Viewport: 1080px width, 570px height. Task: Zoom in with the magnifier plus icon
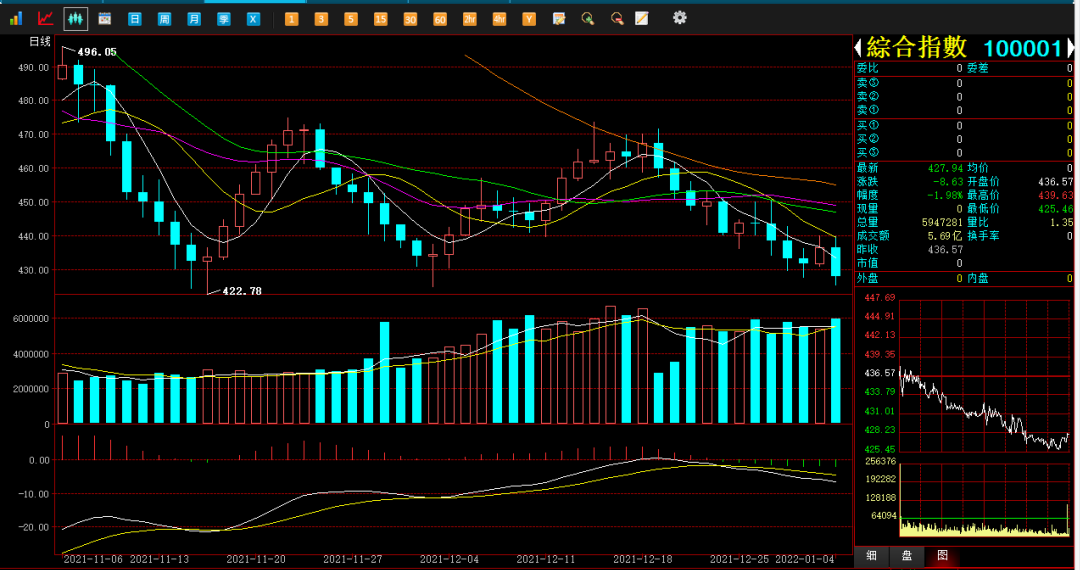click(x=588, y=19)
